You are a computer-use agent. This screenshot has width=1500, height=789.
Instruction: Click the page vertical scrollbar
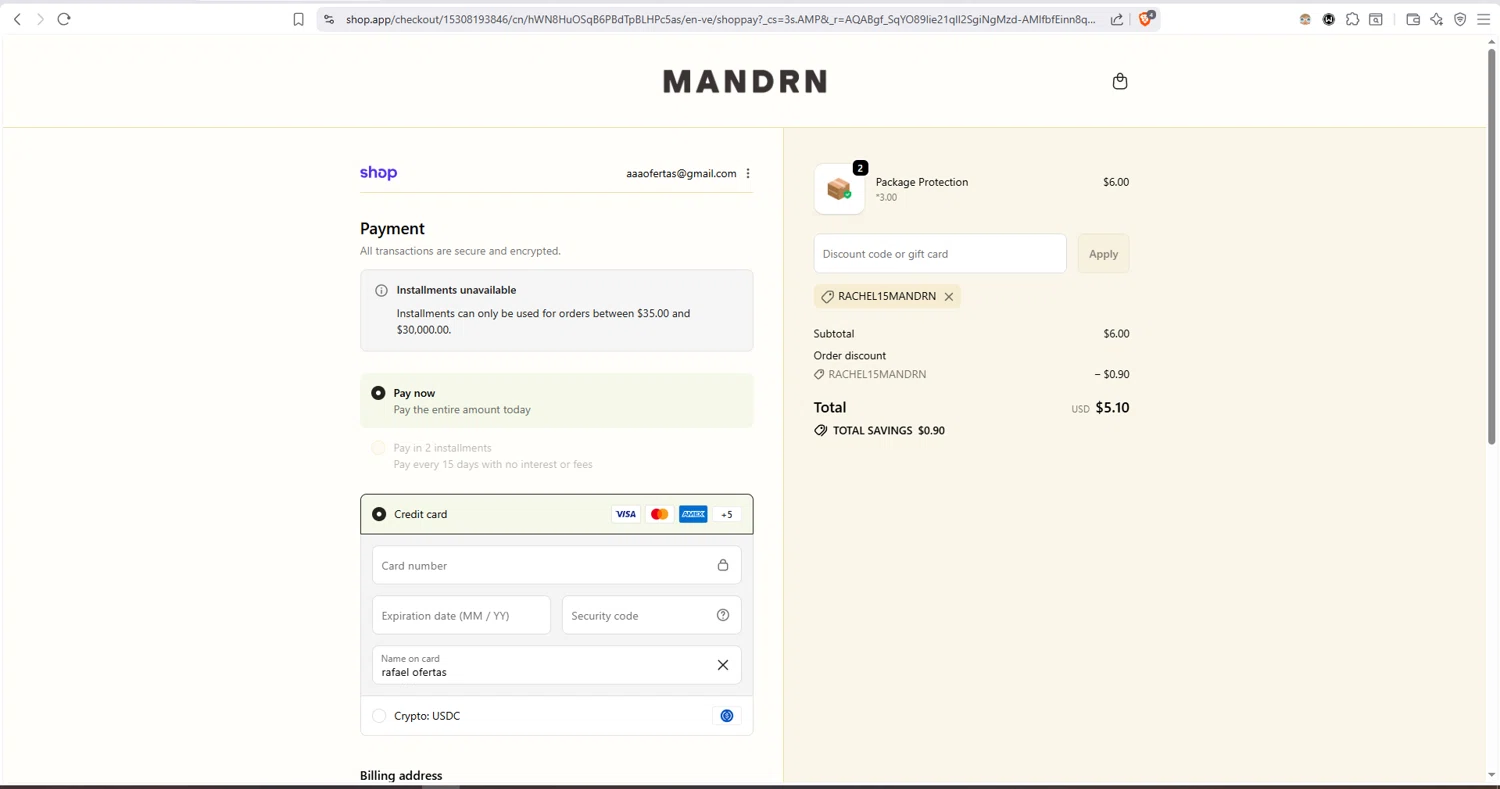coord(1492,245)
